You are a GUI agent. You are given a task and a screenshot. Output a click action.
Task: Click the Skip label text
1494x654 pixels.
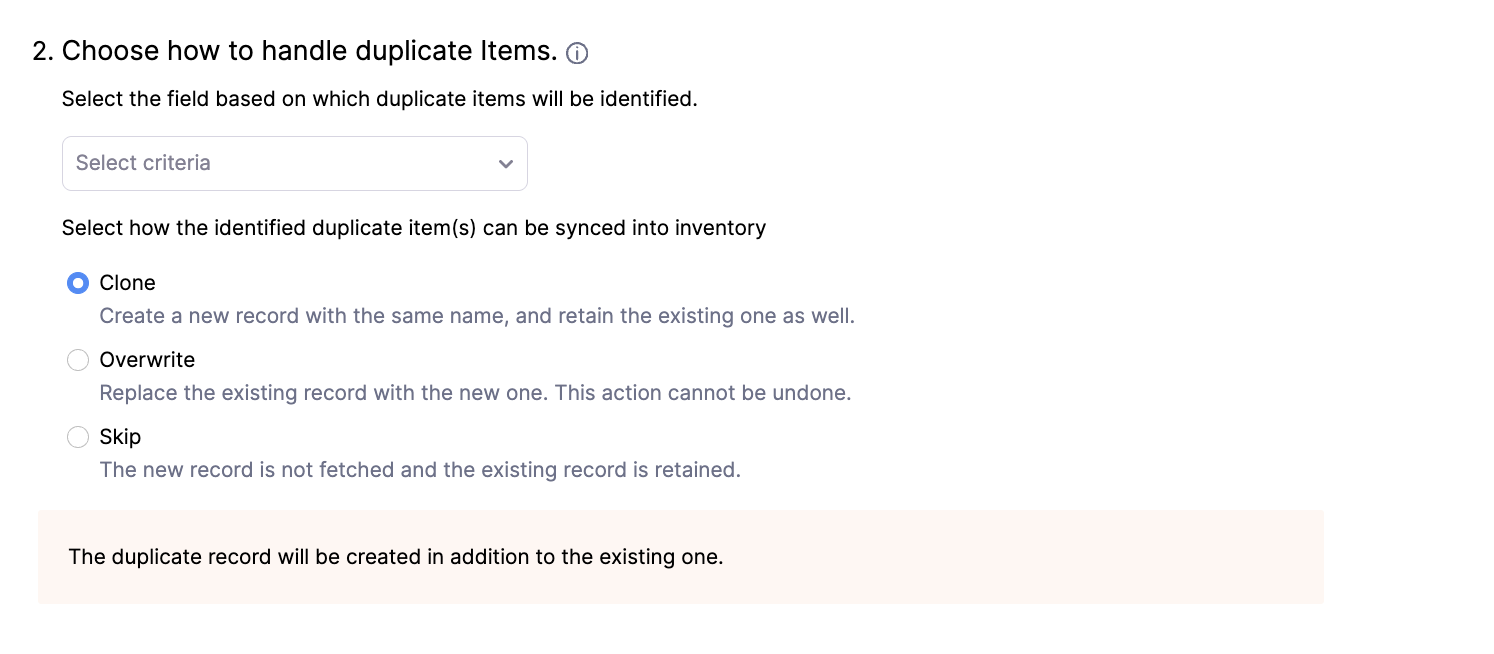pos(120,437)
